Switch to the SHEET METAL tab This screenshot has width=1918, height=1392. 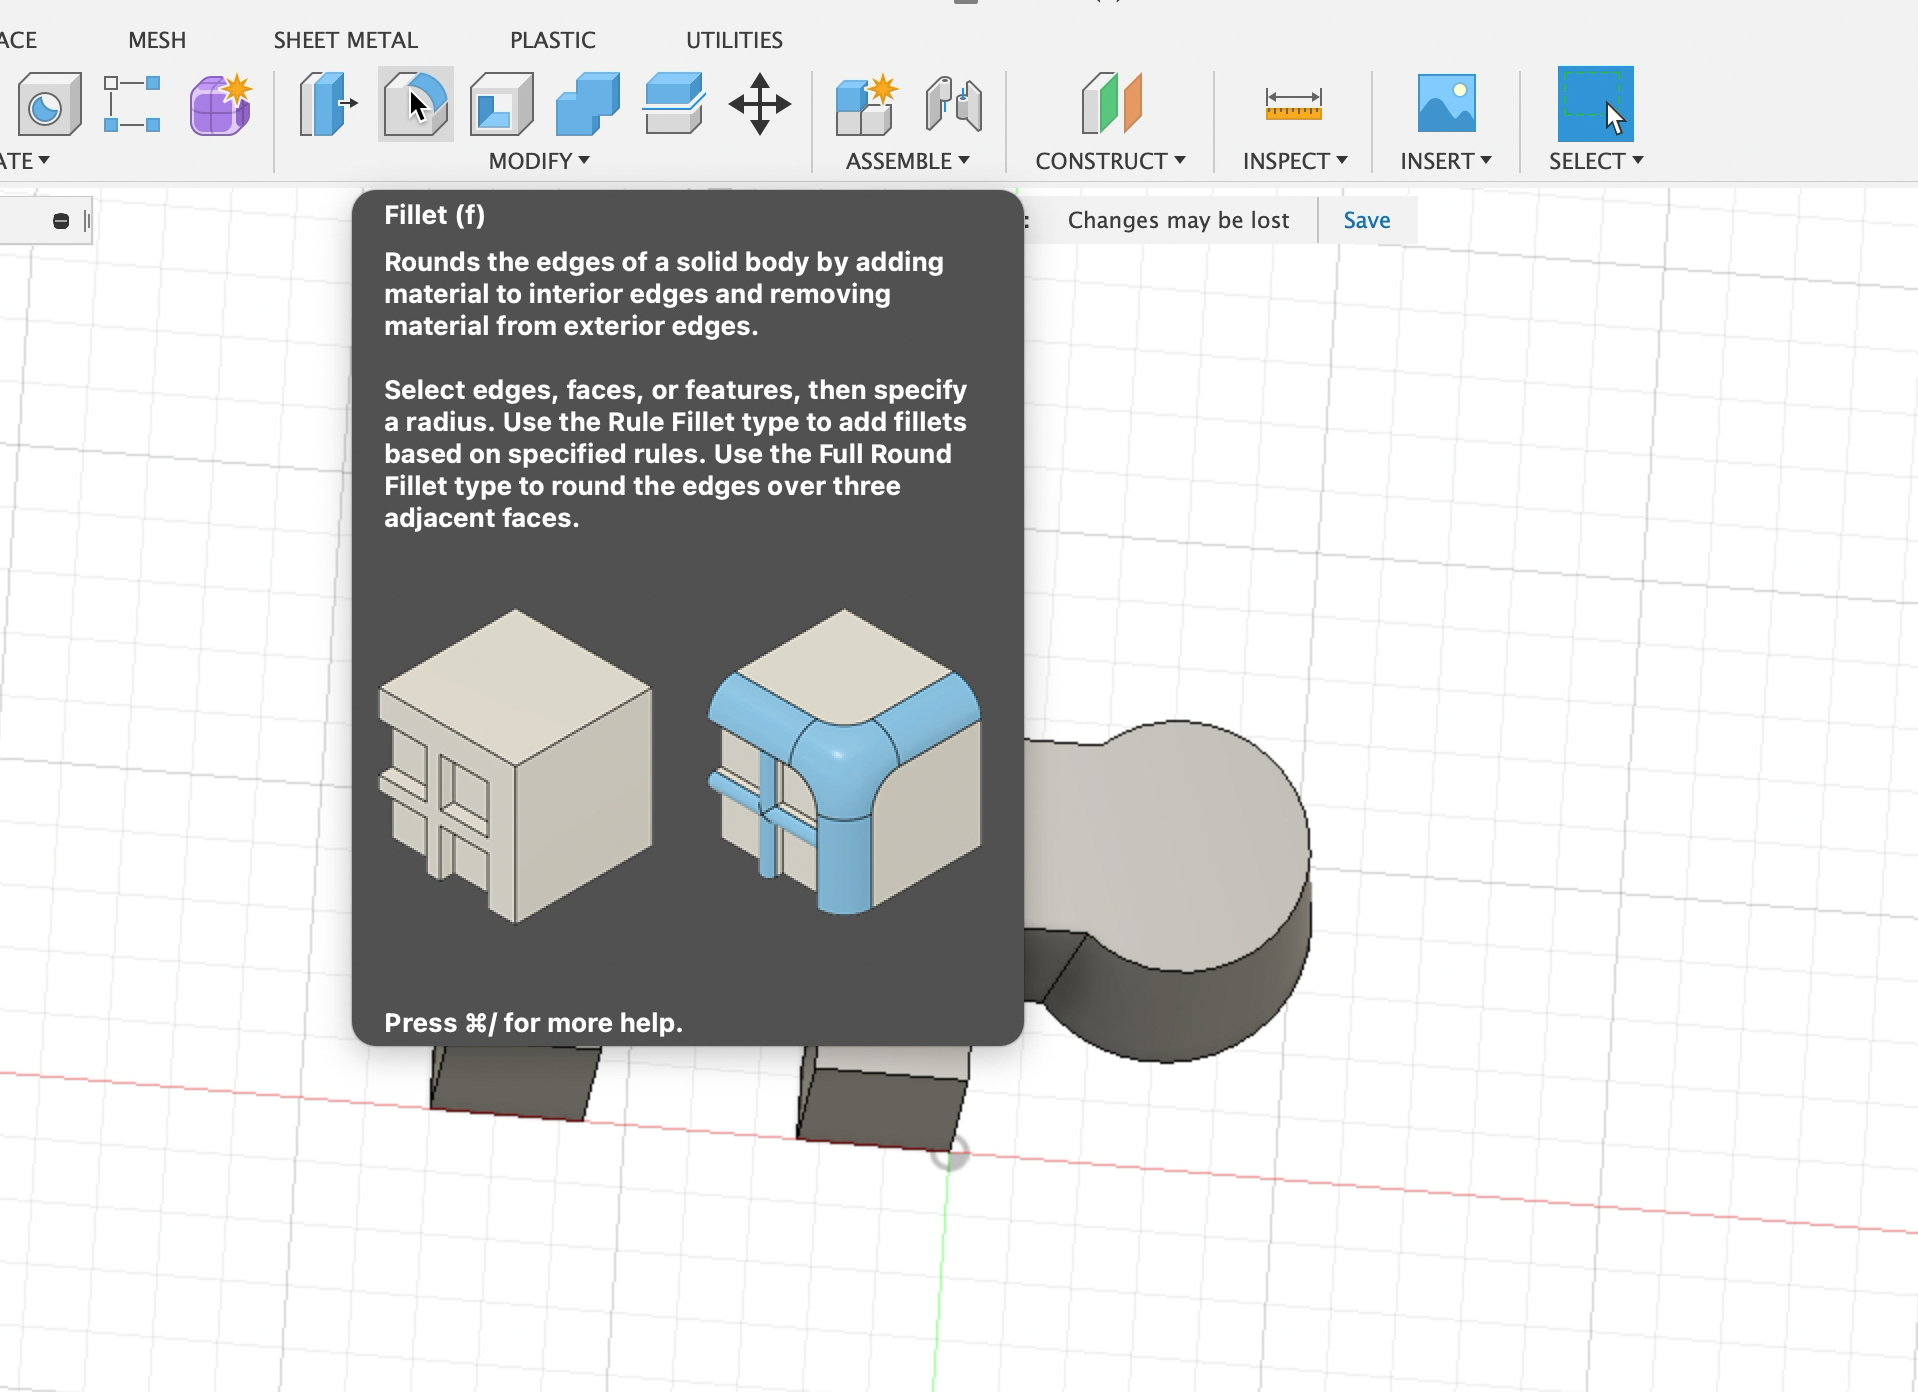pos(346,40)
